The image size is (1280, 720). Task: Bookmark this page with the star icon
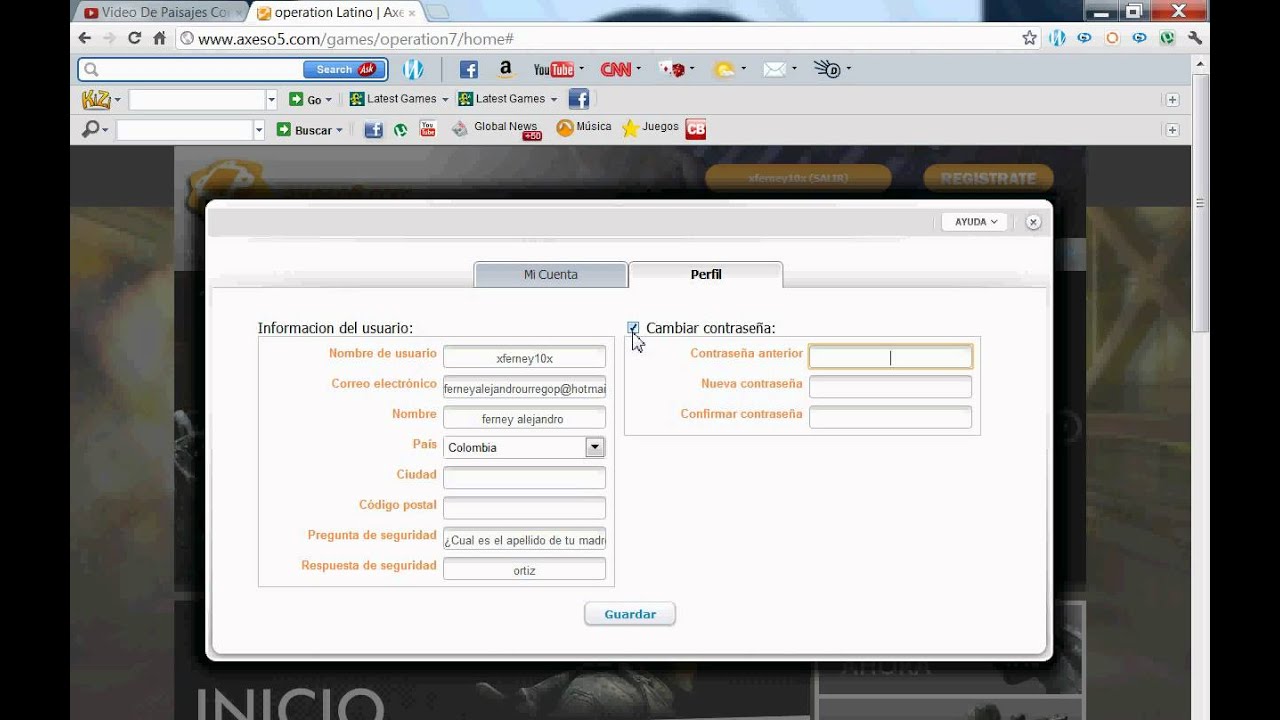[1029, 38]
